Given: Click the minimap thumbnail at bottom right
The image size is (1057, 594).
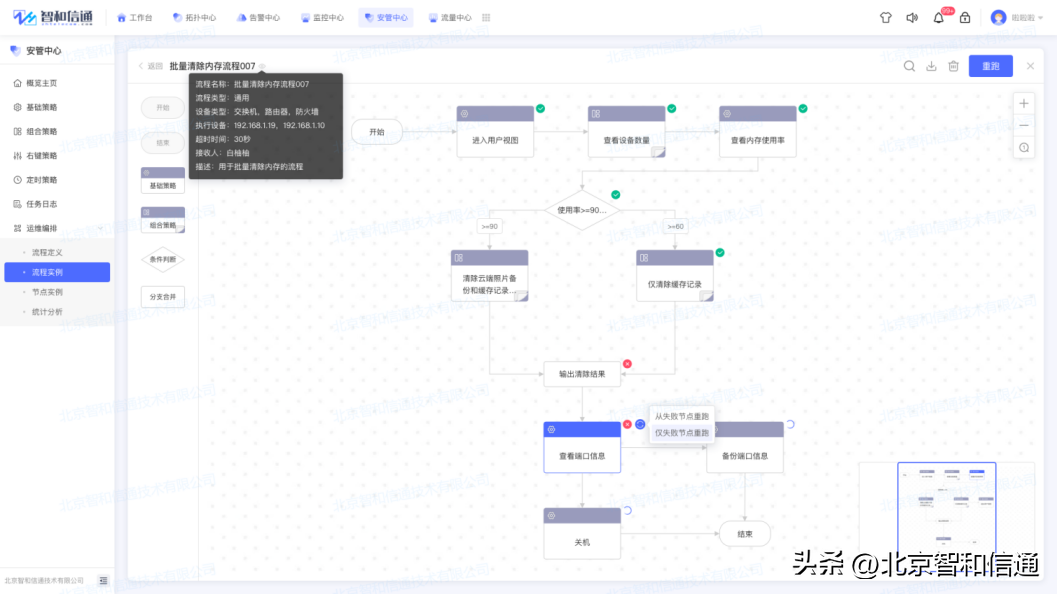Looking at the screenshot, I should 946,505.
